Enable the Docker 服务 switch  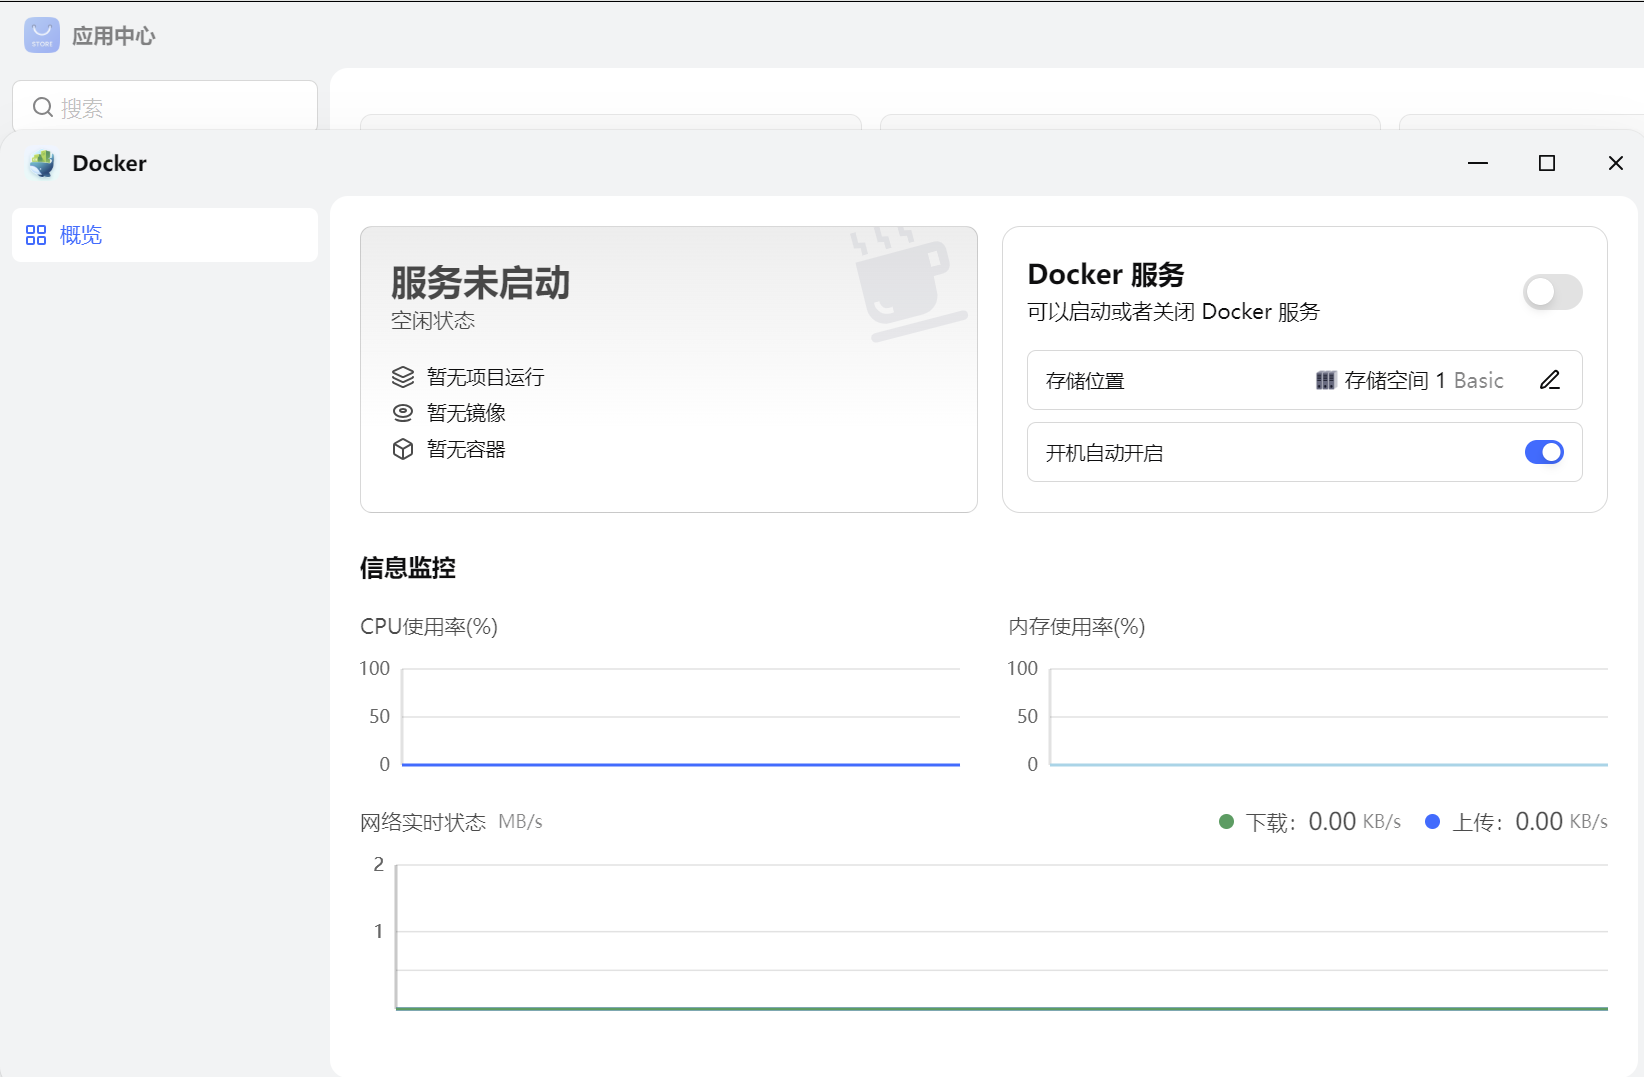click(1552, 292)
